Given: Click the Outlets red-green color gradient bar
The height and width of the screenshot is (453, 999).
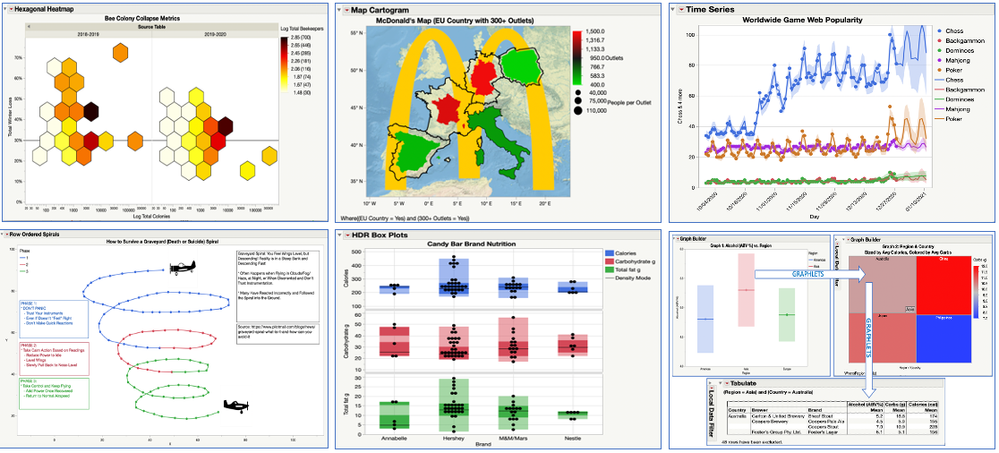Looking at the screenshot, I should (577, 57).
